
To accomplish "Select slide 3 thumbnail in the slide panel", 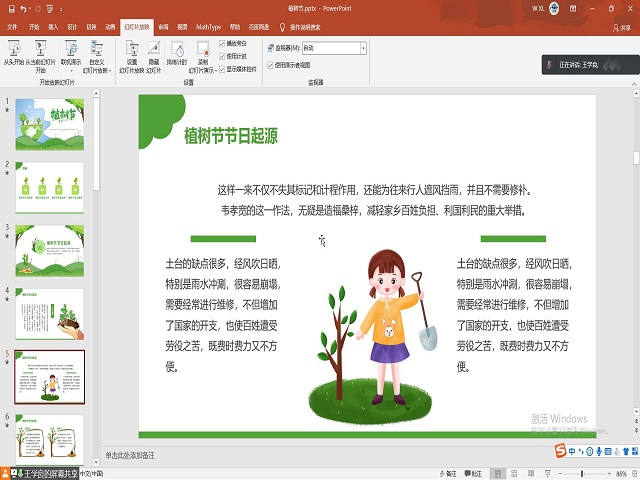I will [x=49, y=251].
